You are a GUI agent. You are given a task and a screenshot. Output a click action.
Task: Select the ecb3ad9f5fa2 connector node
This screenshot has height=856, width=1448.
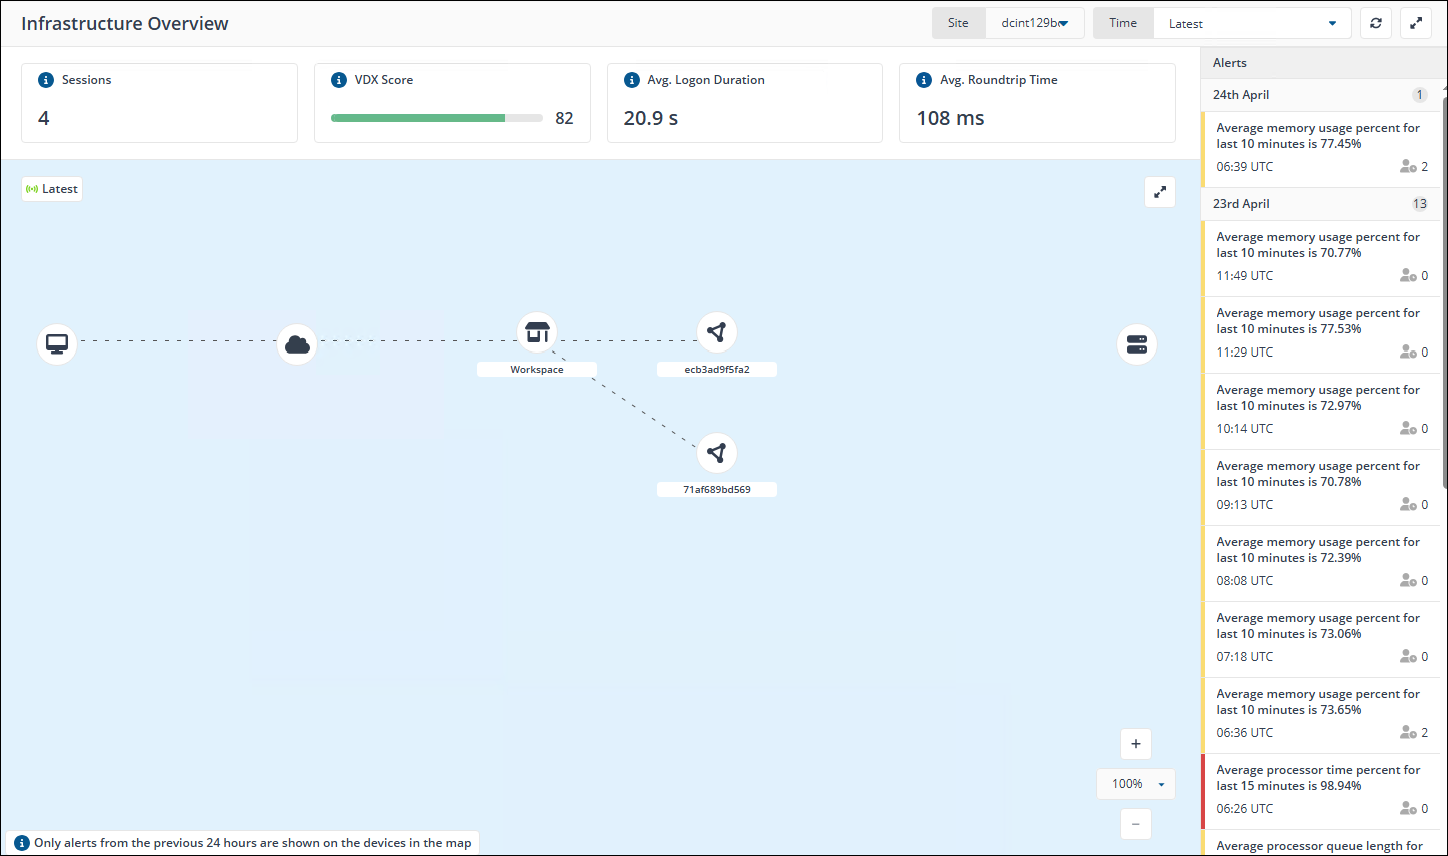[x=716, y=332]
